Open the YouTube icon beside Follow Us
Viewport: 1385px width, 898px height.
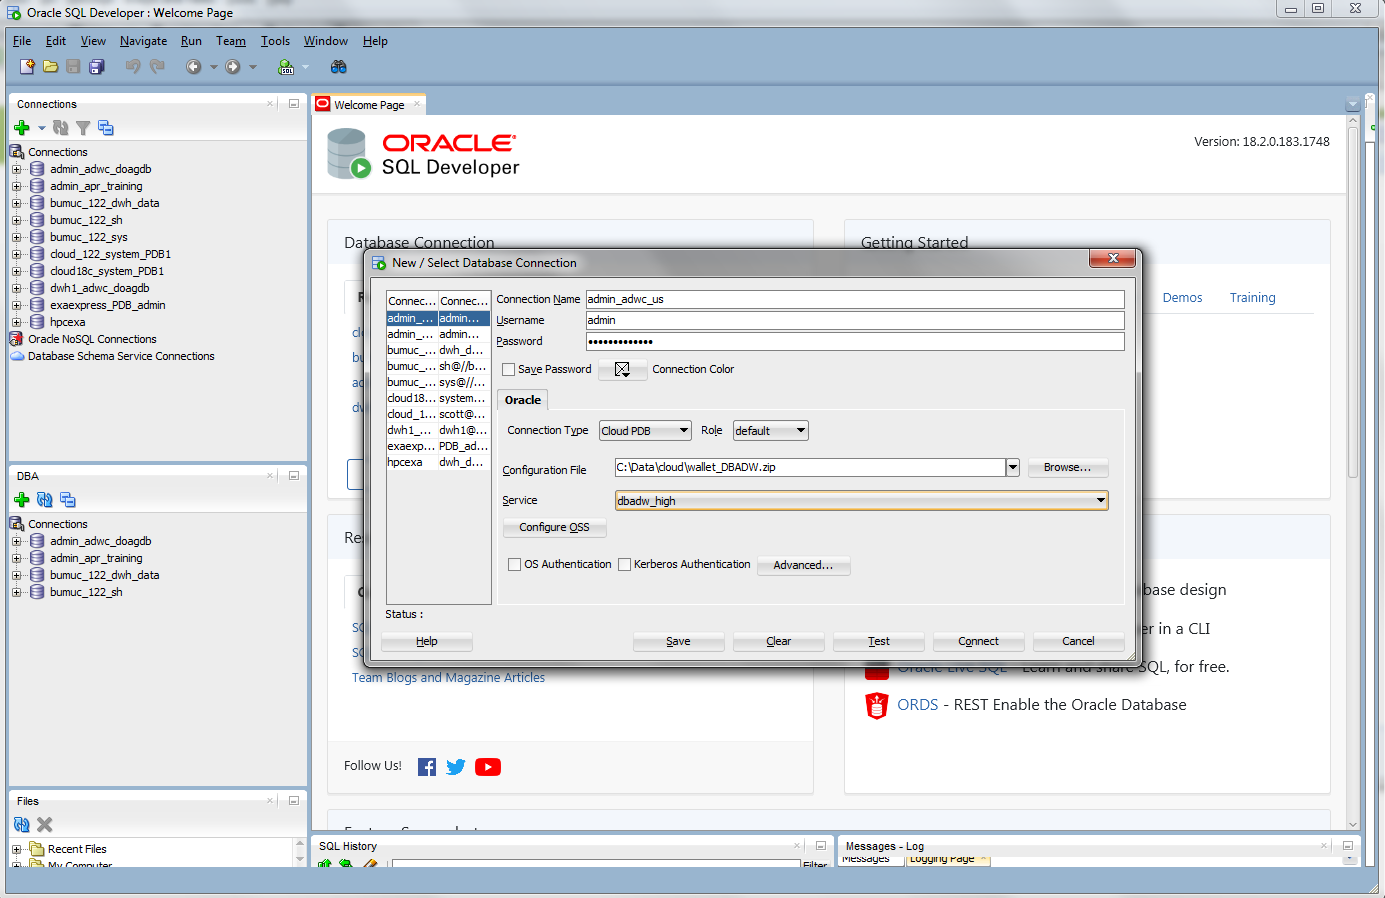click(x=488, y=767)
